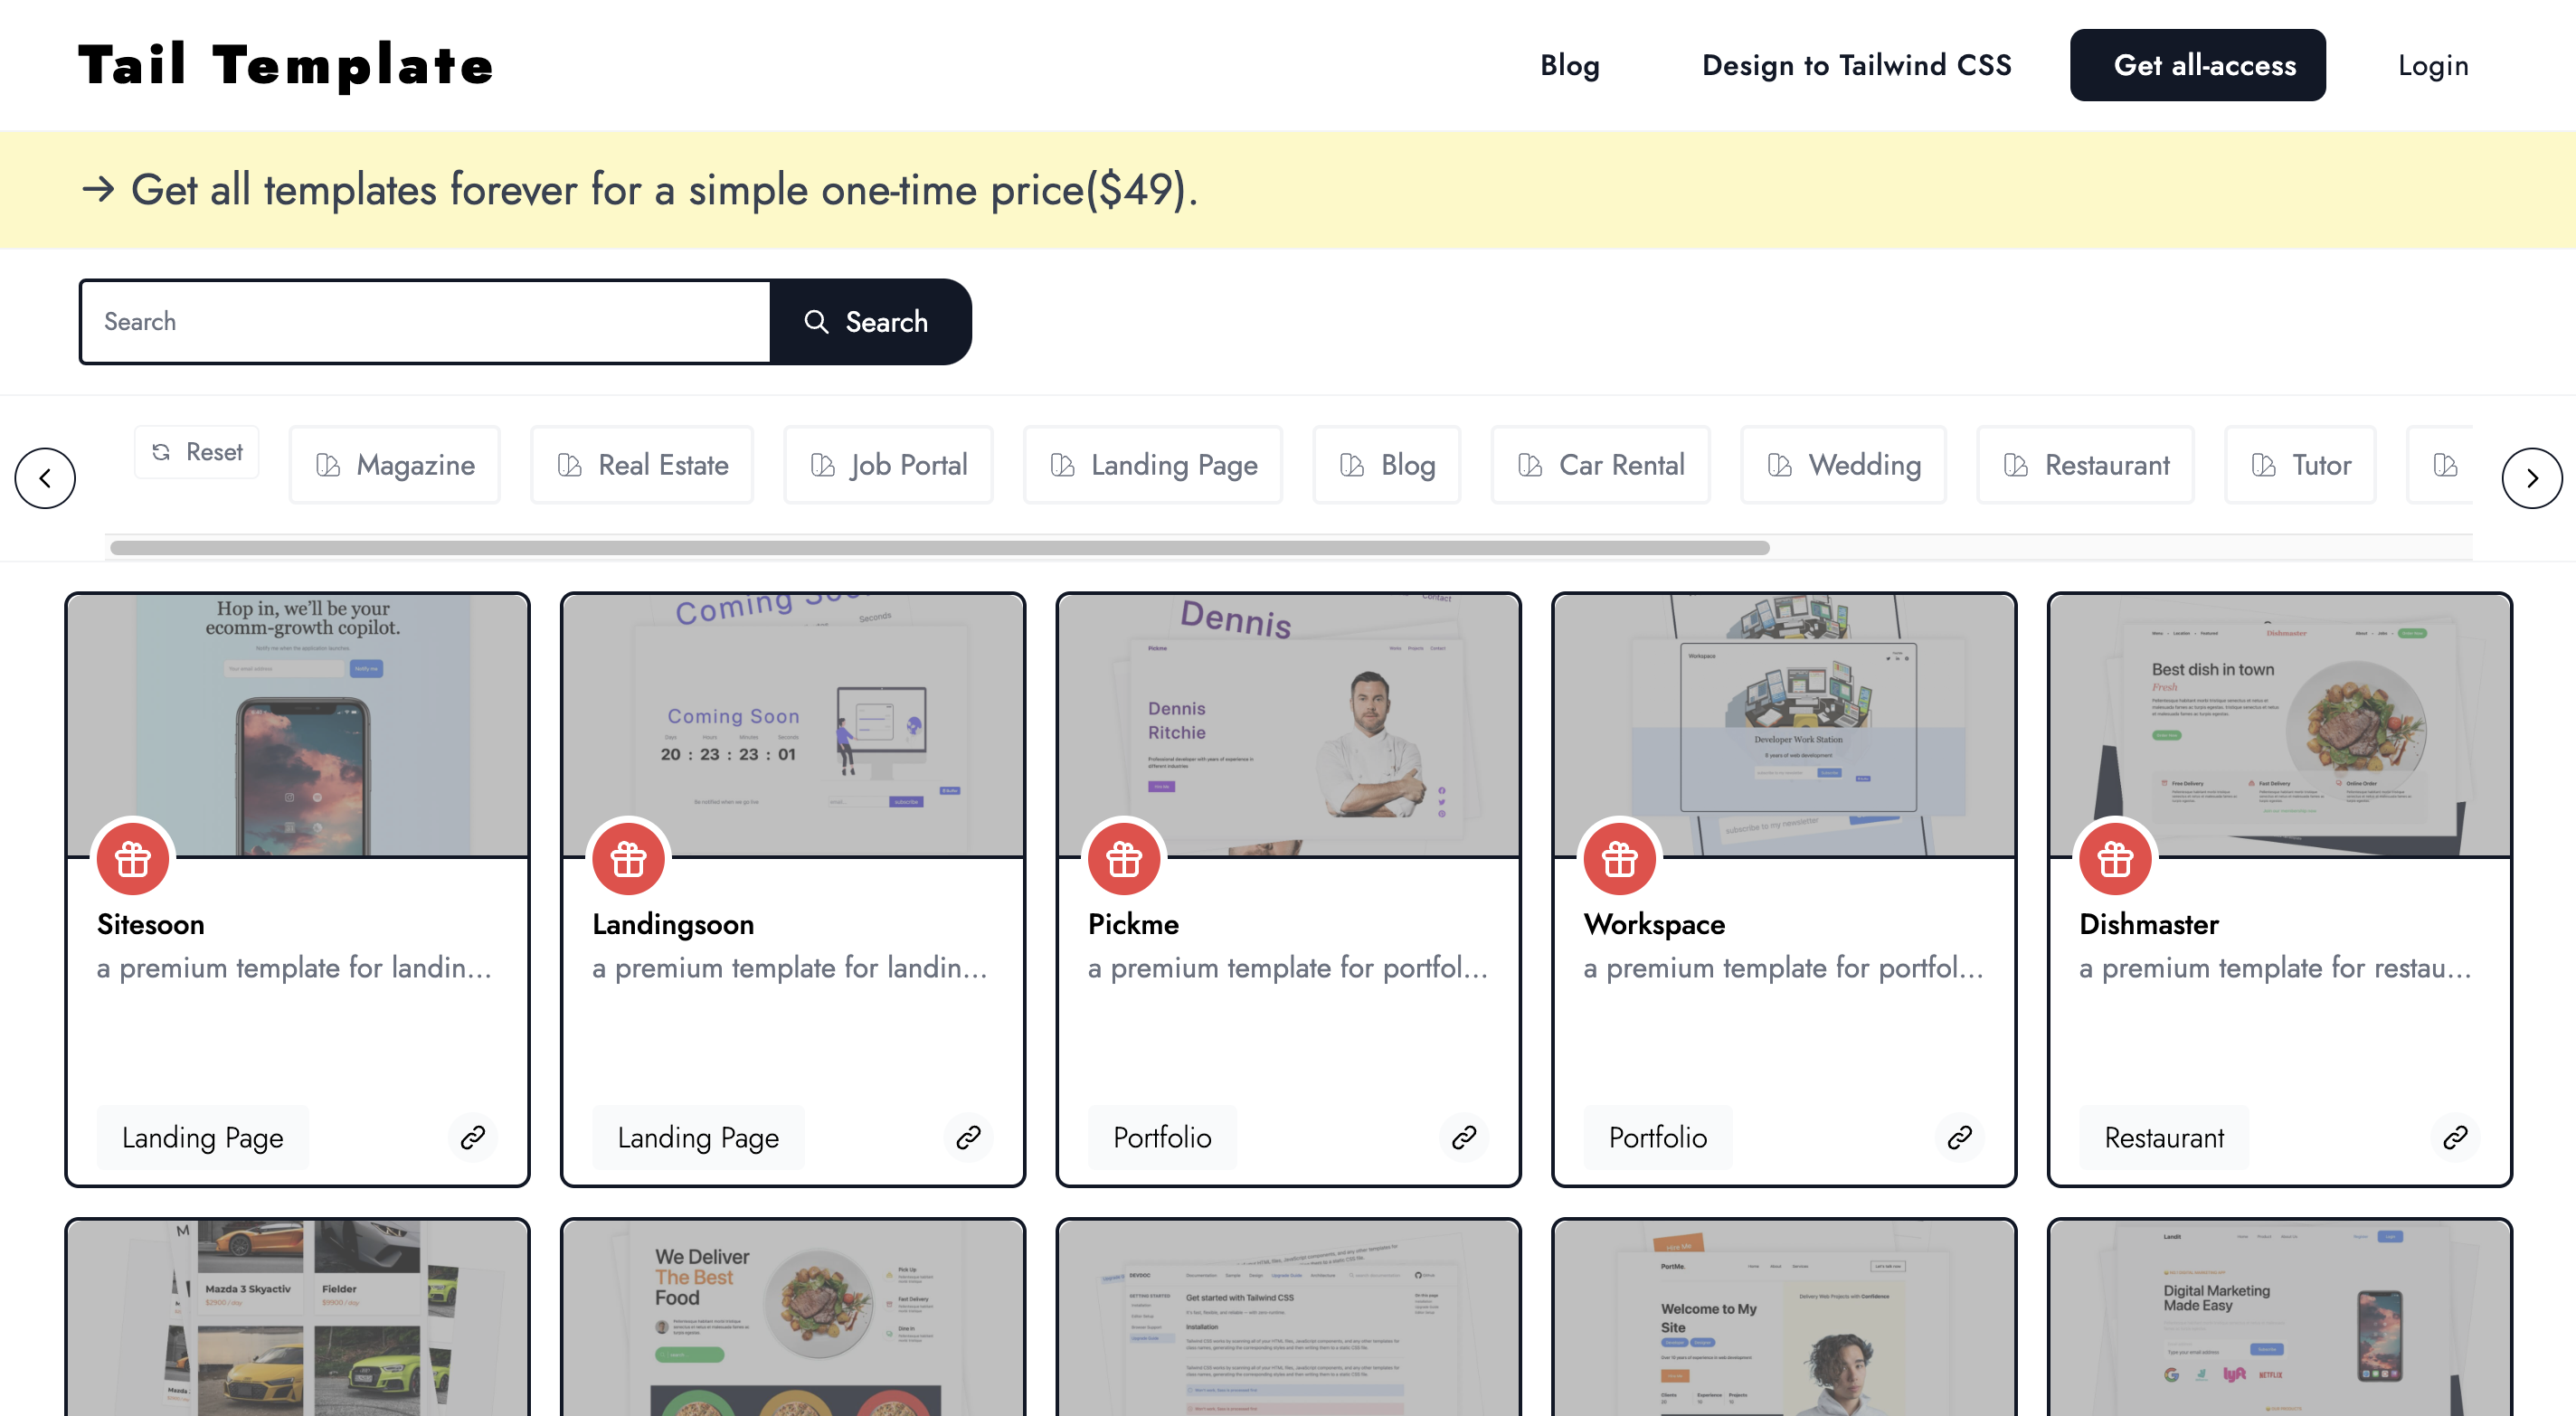
Task: Select the Wedding category filter
Action: 1843,465
